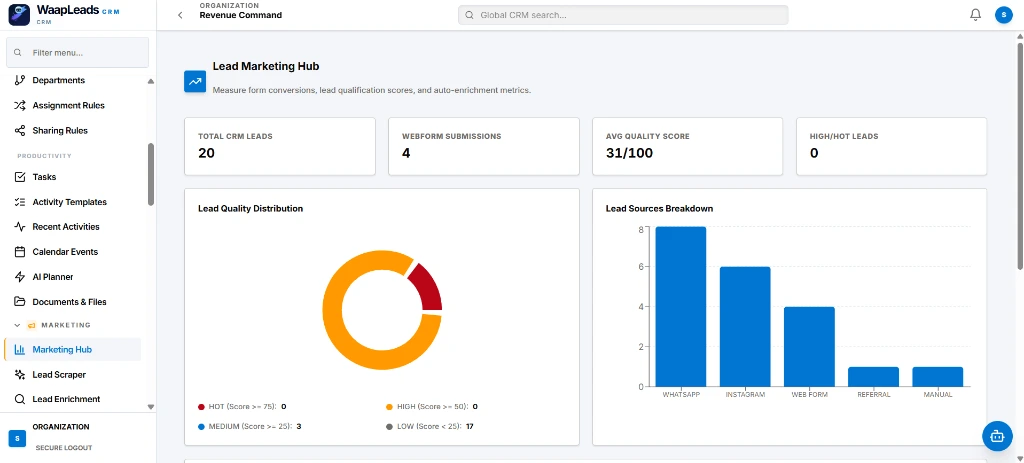The height and width of the screenshot is (463, 1024).
Task: Click the WaapLeads CRM logo icon
Action: click(19, 14)
